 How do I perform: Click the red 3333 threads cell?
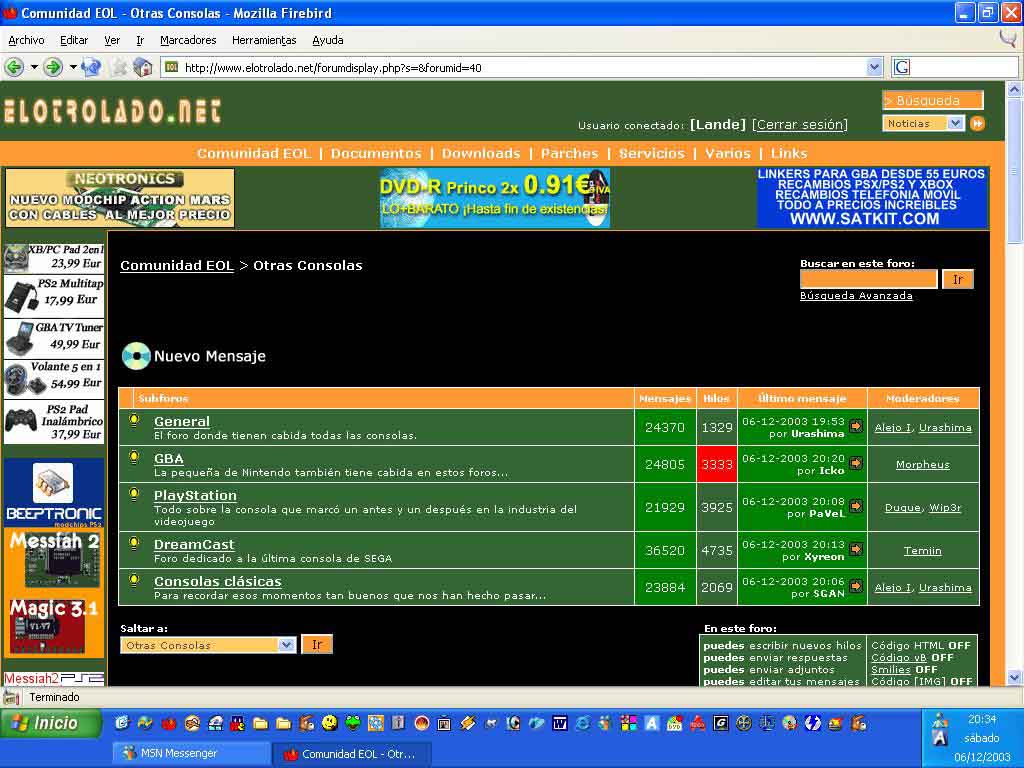tap(717, 464)
